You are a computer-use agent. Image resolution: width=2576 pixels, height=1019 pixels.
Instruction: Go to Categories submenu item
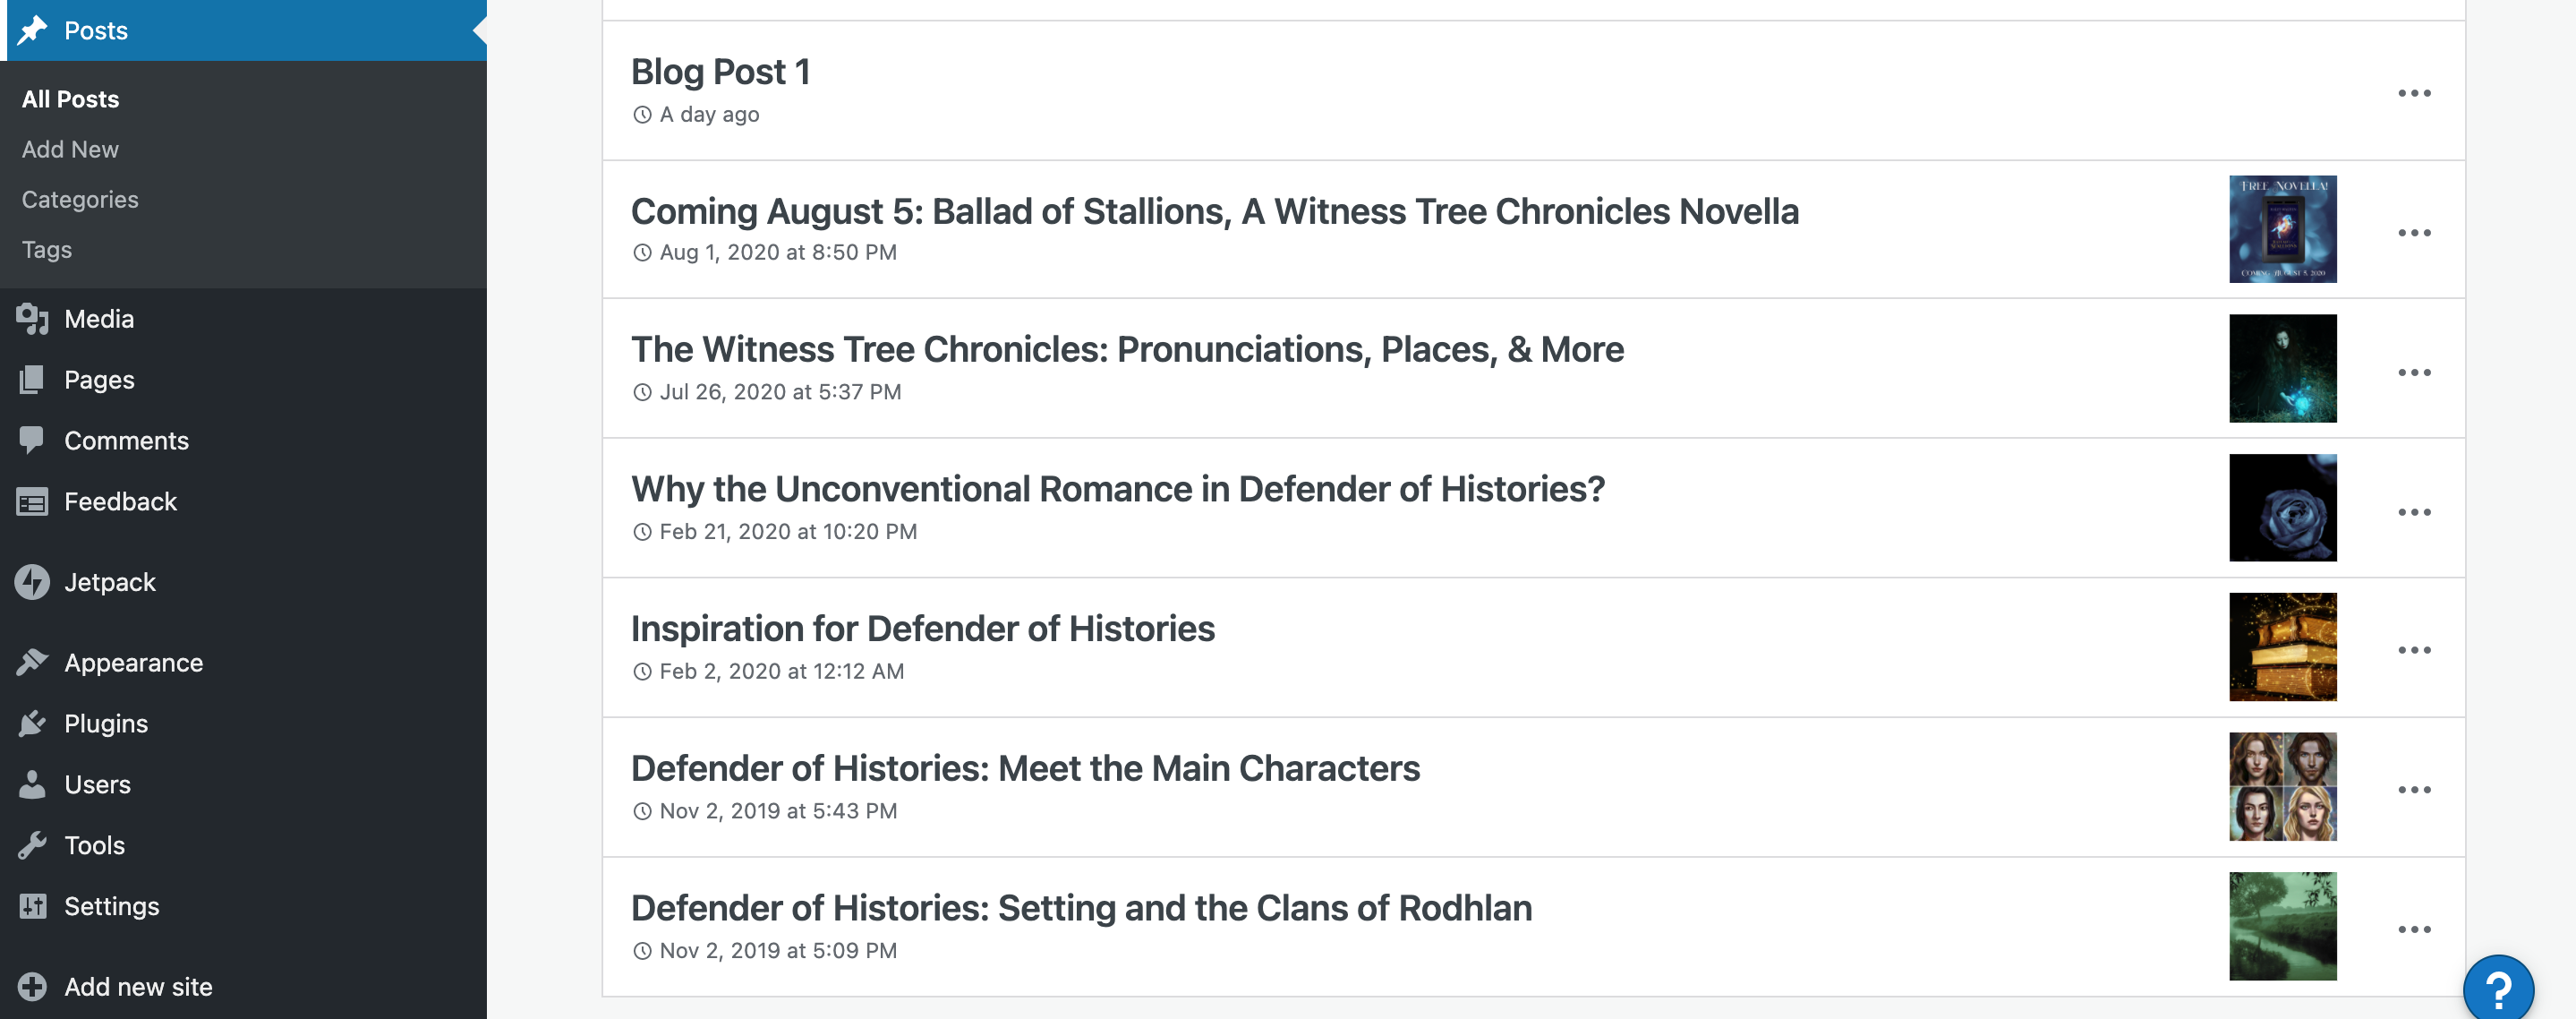pyautogui.click(x=80, y=199)
